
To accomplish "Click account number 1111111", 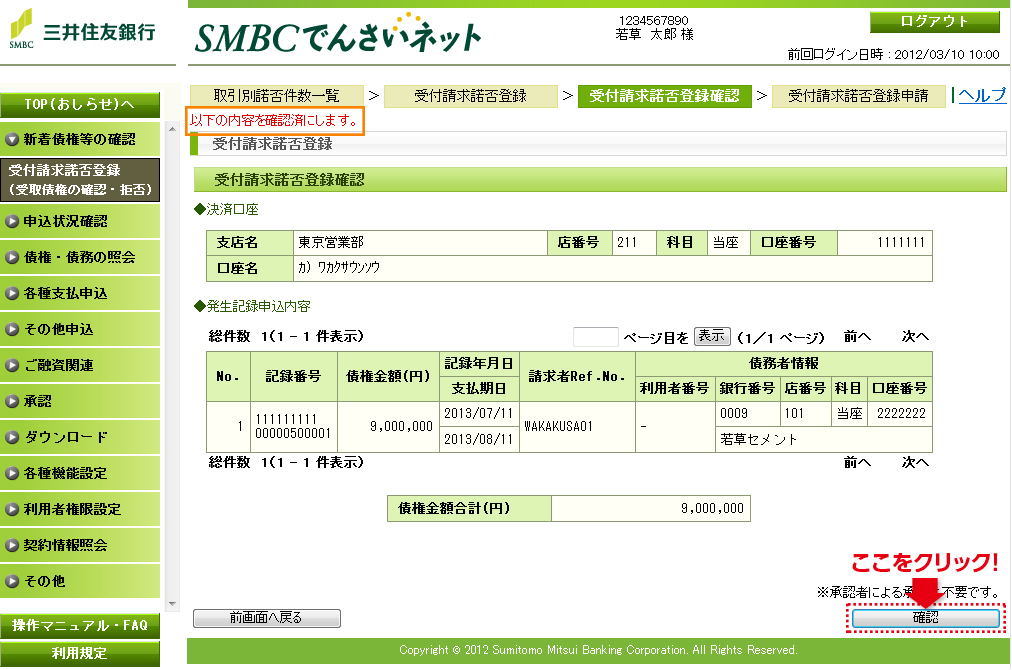I will point(901,243).
